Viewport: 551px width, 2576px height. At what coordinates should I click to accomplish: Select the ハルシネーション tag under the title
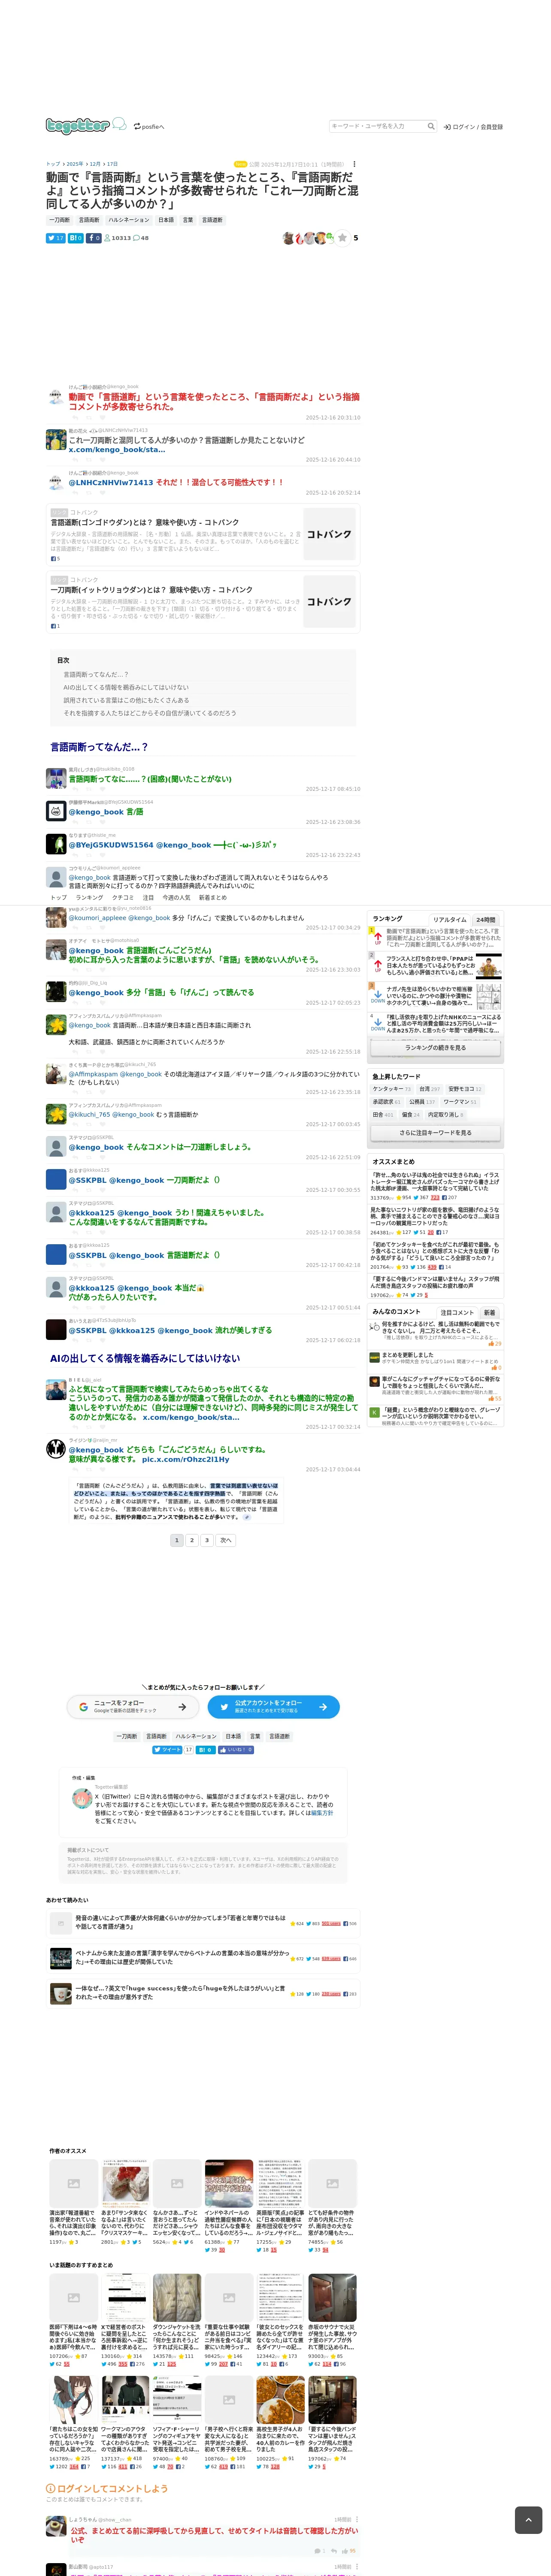(x=129, y=220)
